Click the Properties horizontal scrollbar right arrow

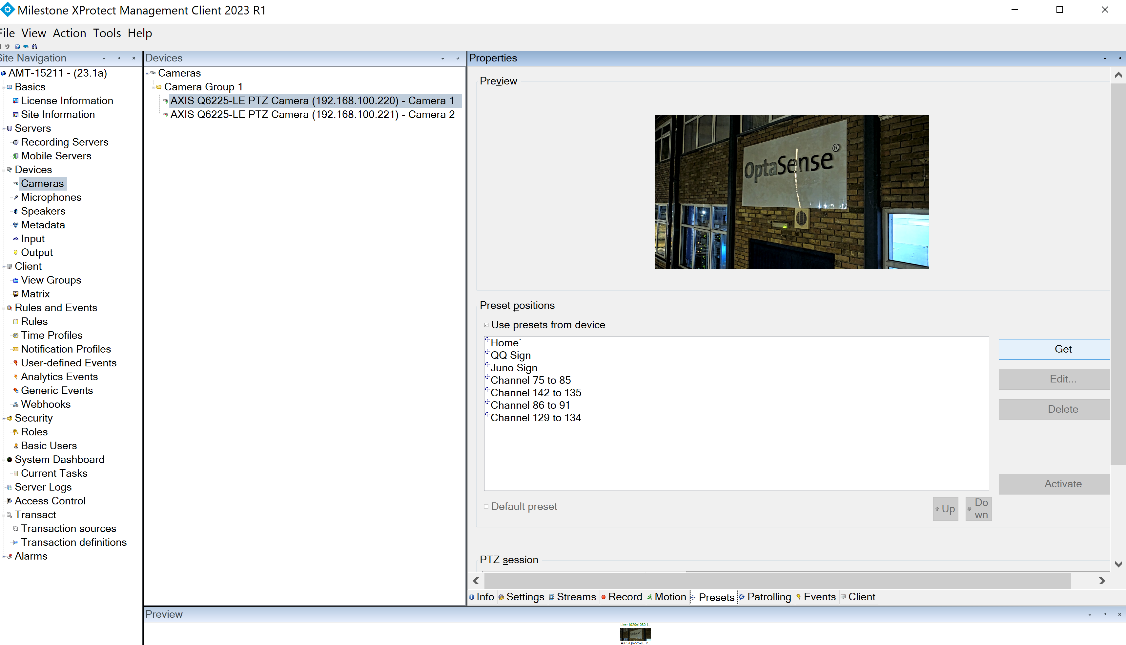tap(1102, 580)
